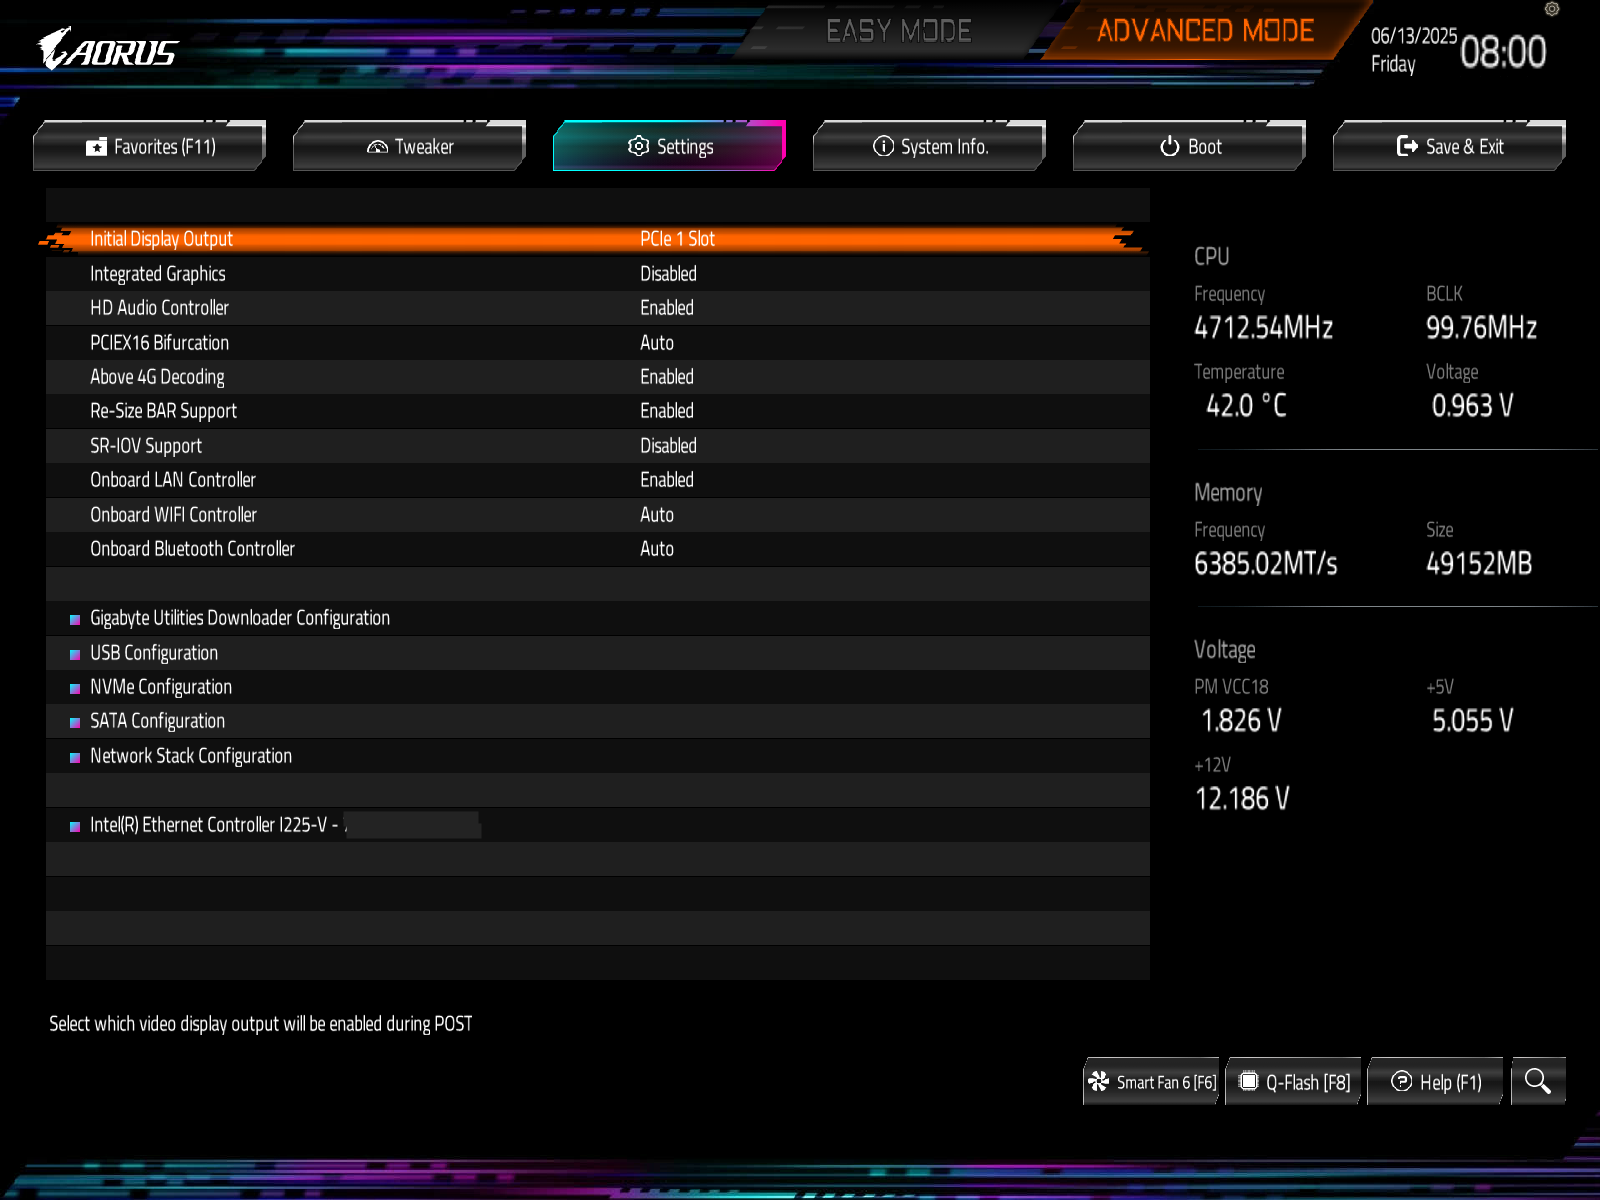Click the Help question icon
Screen dimensions: 1600x1200
[1402, 1081]
